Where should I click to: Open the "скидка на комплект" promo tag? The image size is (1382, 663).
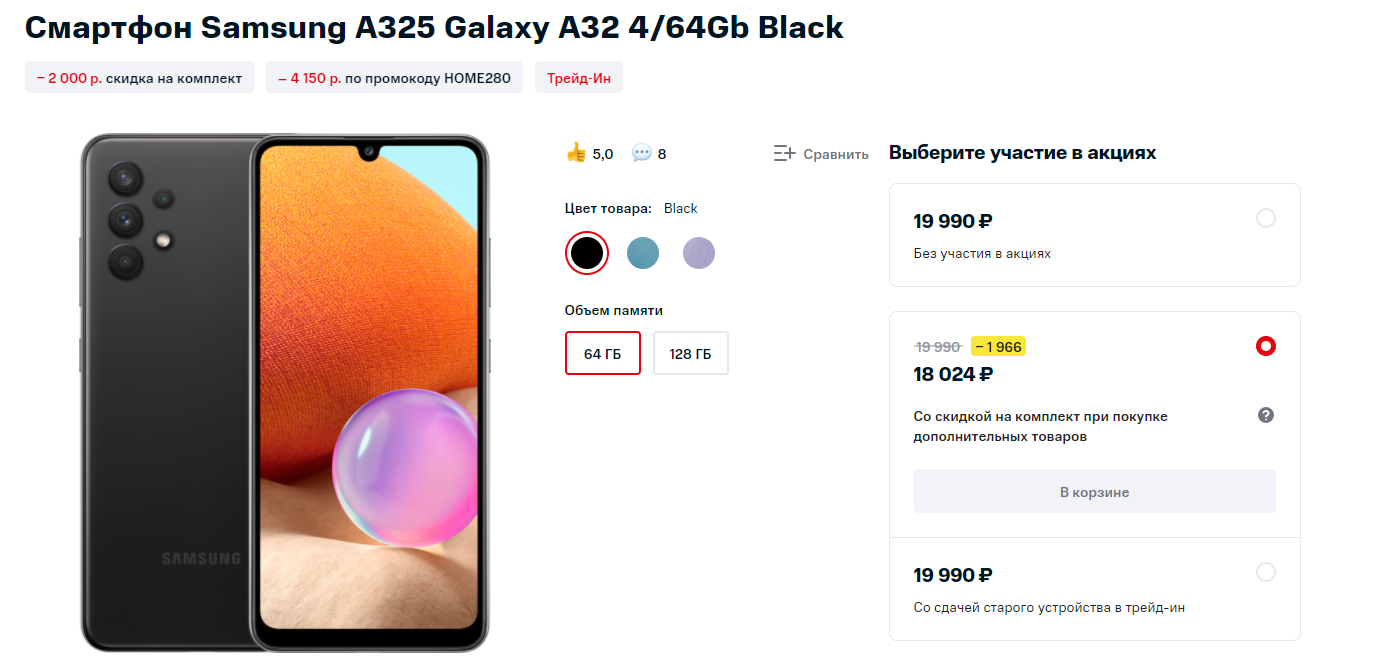coord(140,78)
